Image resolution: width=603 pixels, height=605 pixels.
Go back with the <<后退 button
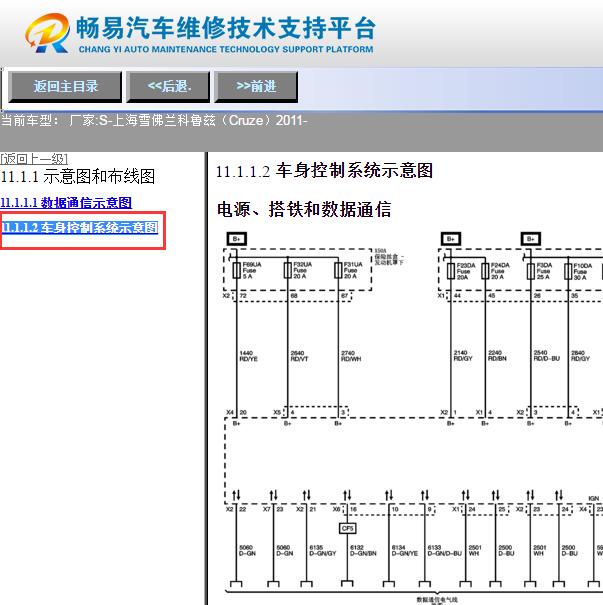click(x=168, y=86)
